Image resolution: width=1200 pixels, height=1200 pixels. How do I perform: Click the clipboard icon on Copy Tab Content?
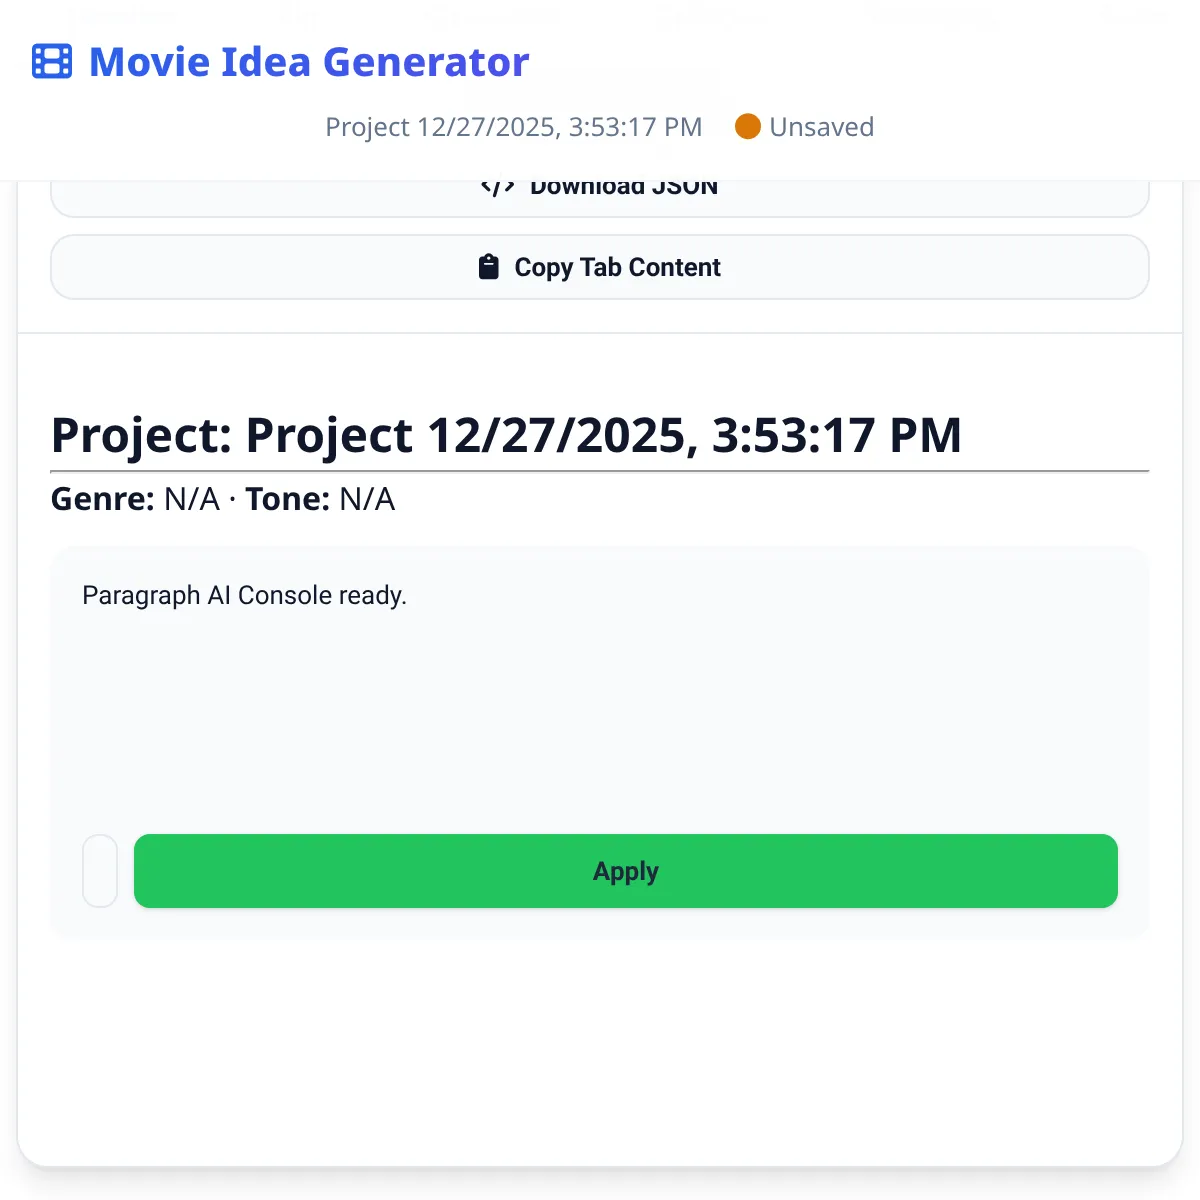[488, 267]
